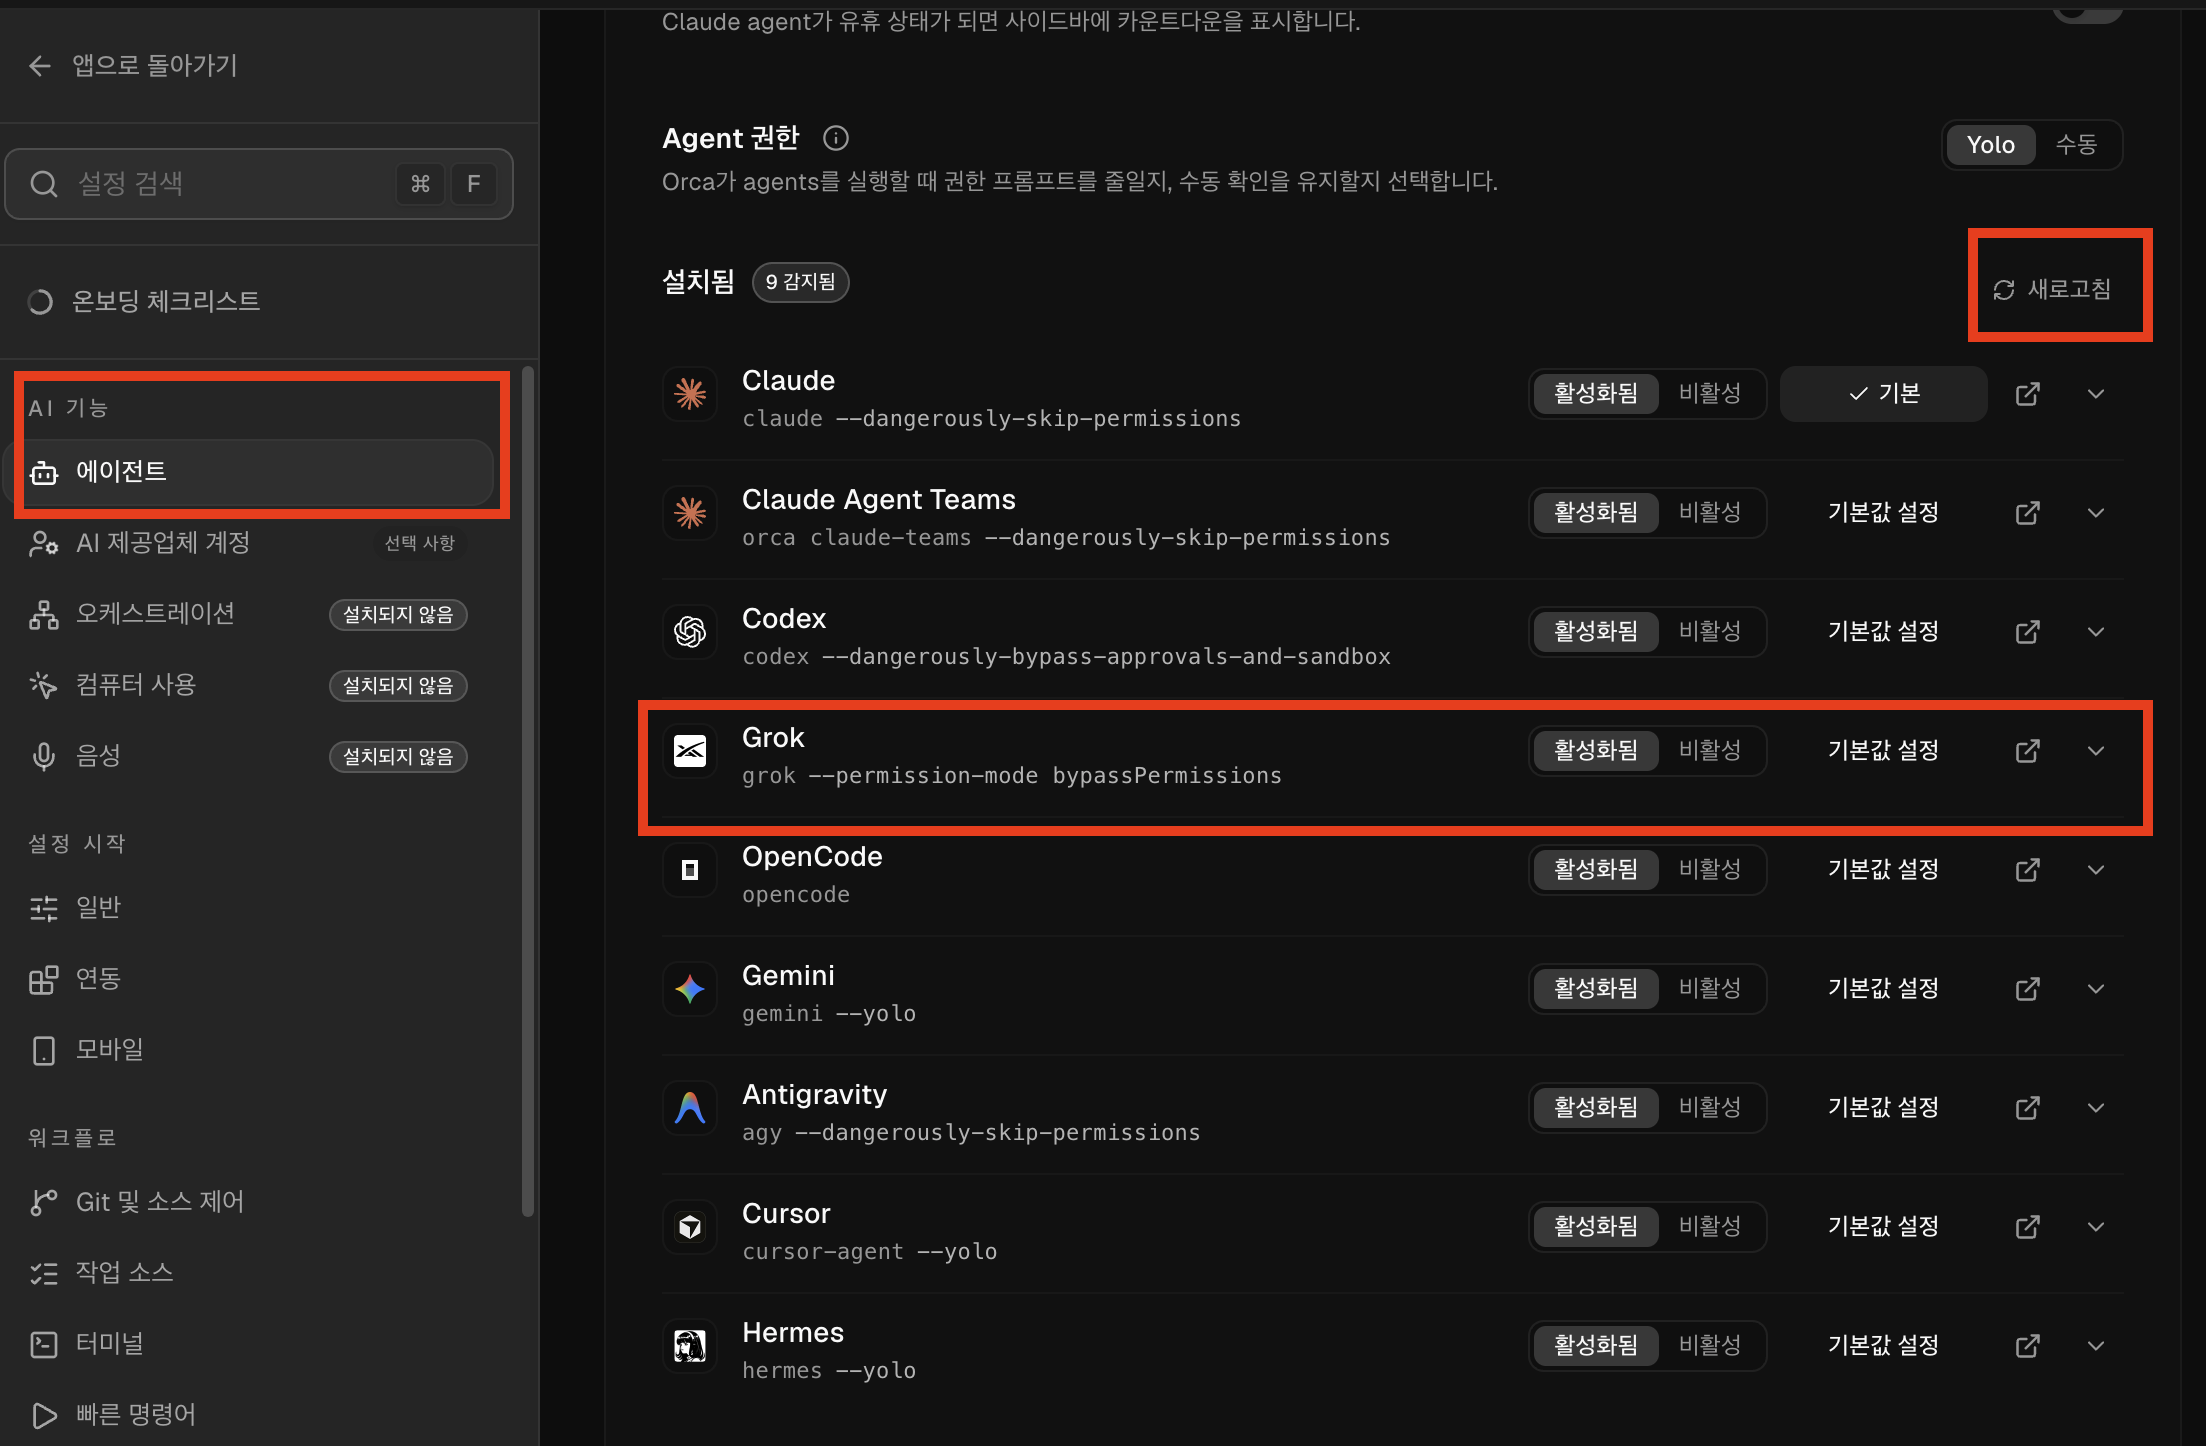Open 빠른 명령어 settings

point(250,1415)
